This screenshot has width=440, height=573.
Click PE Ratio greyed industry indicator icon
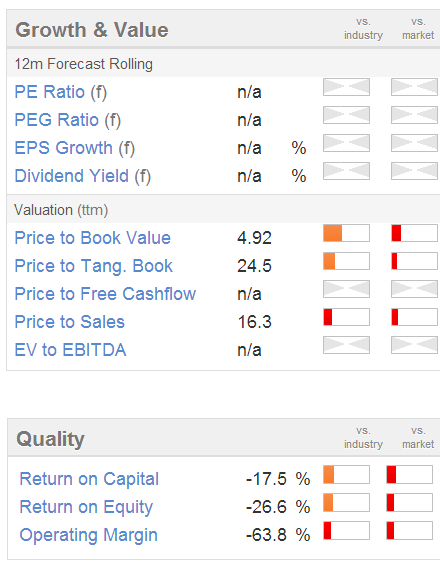(346, 87)
